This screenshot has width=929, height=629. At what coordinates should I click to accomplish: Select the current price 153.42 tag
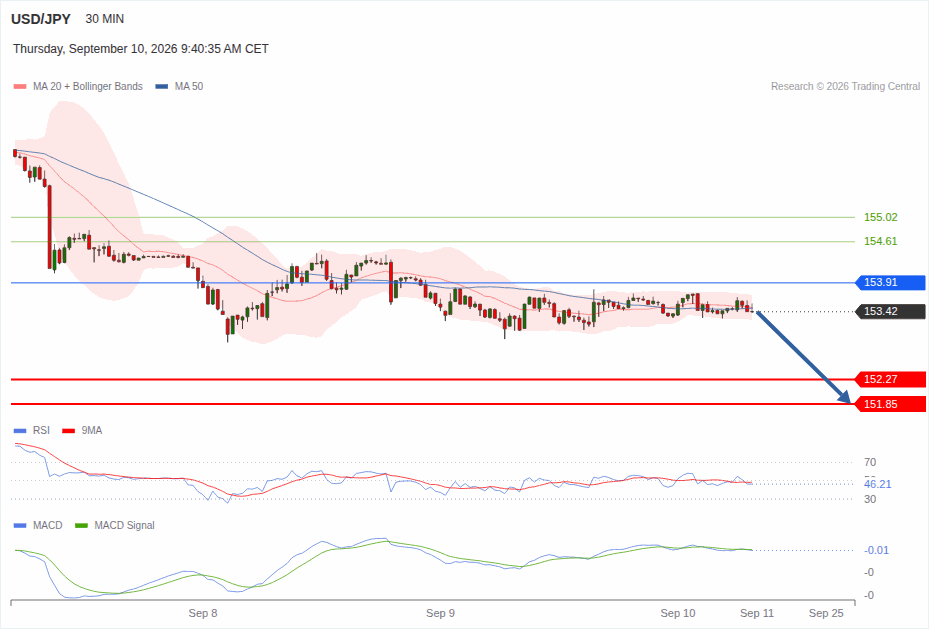890,311
